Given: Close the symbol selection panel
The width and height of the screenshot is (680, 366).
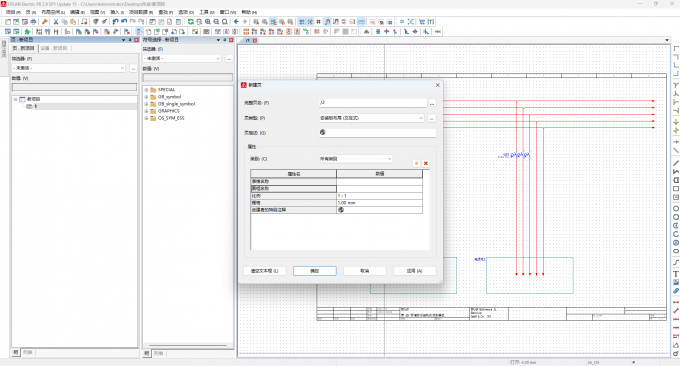Looking at the screenshot, I should 231,40.
